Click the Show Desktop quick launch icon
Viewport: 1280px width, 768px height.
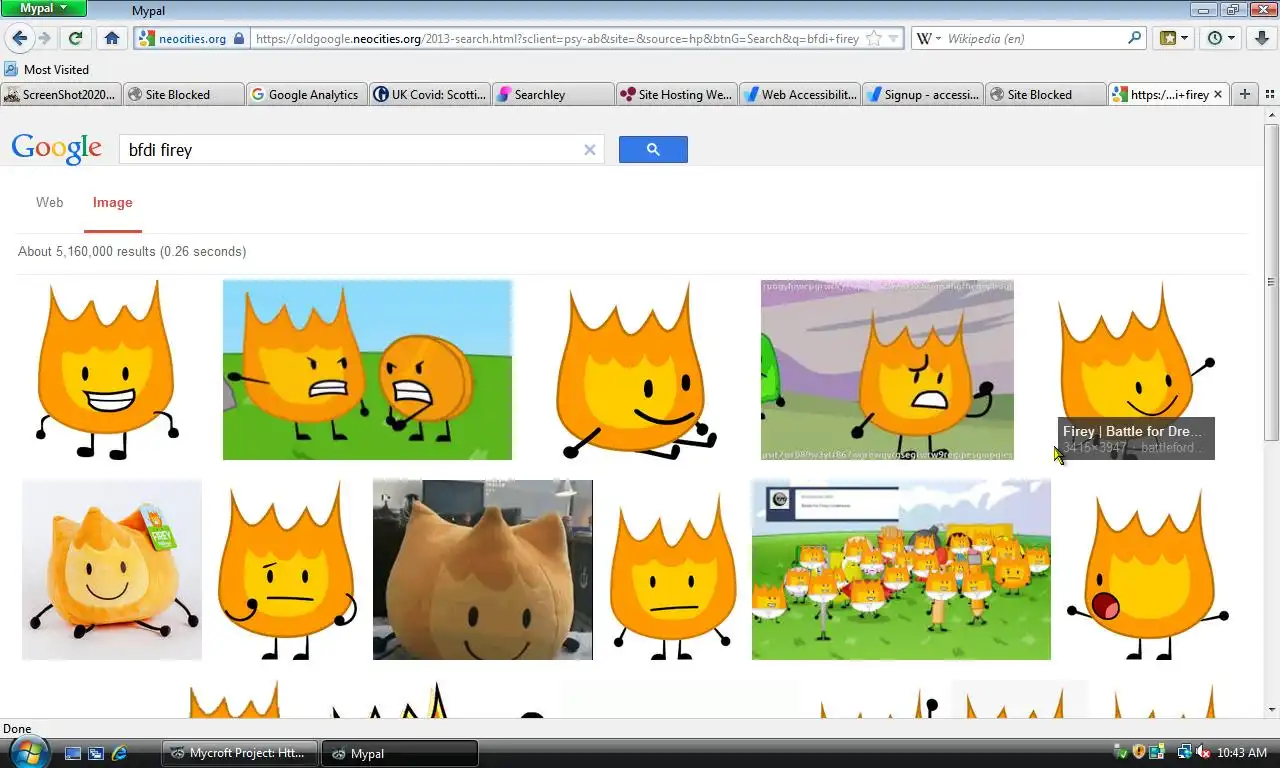point(73,753)
